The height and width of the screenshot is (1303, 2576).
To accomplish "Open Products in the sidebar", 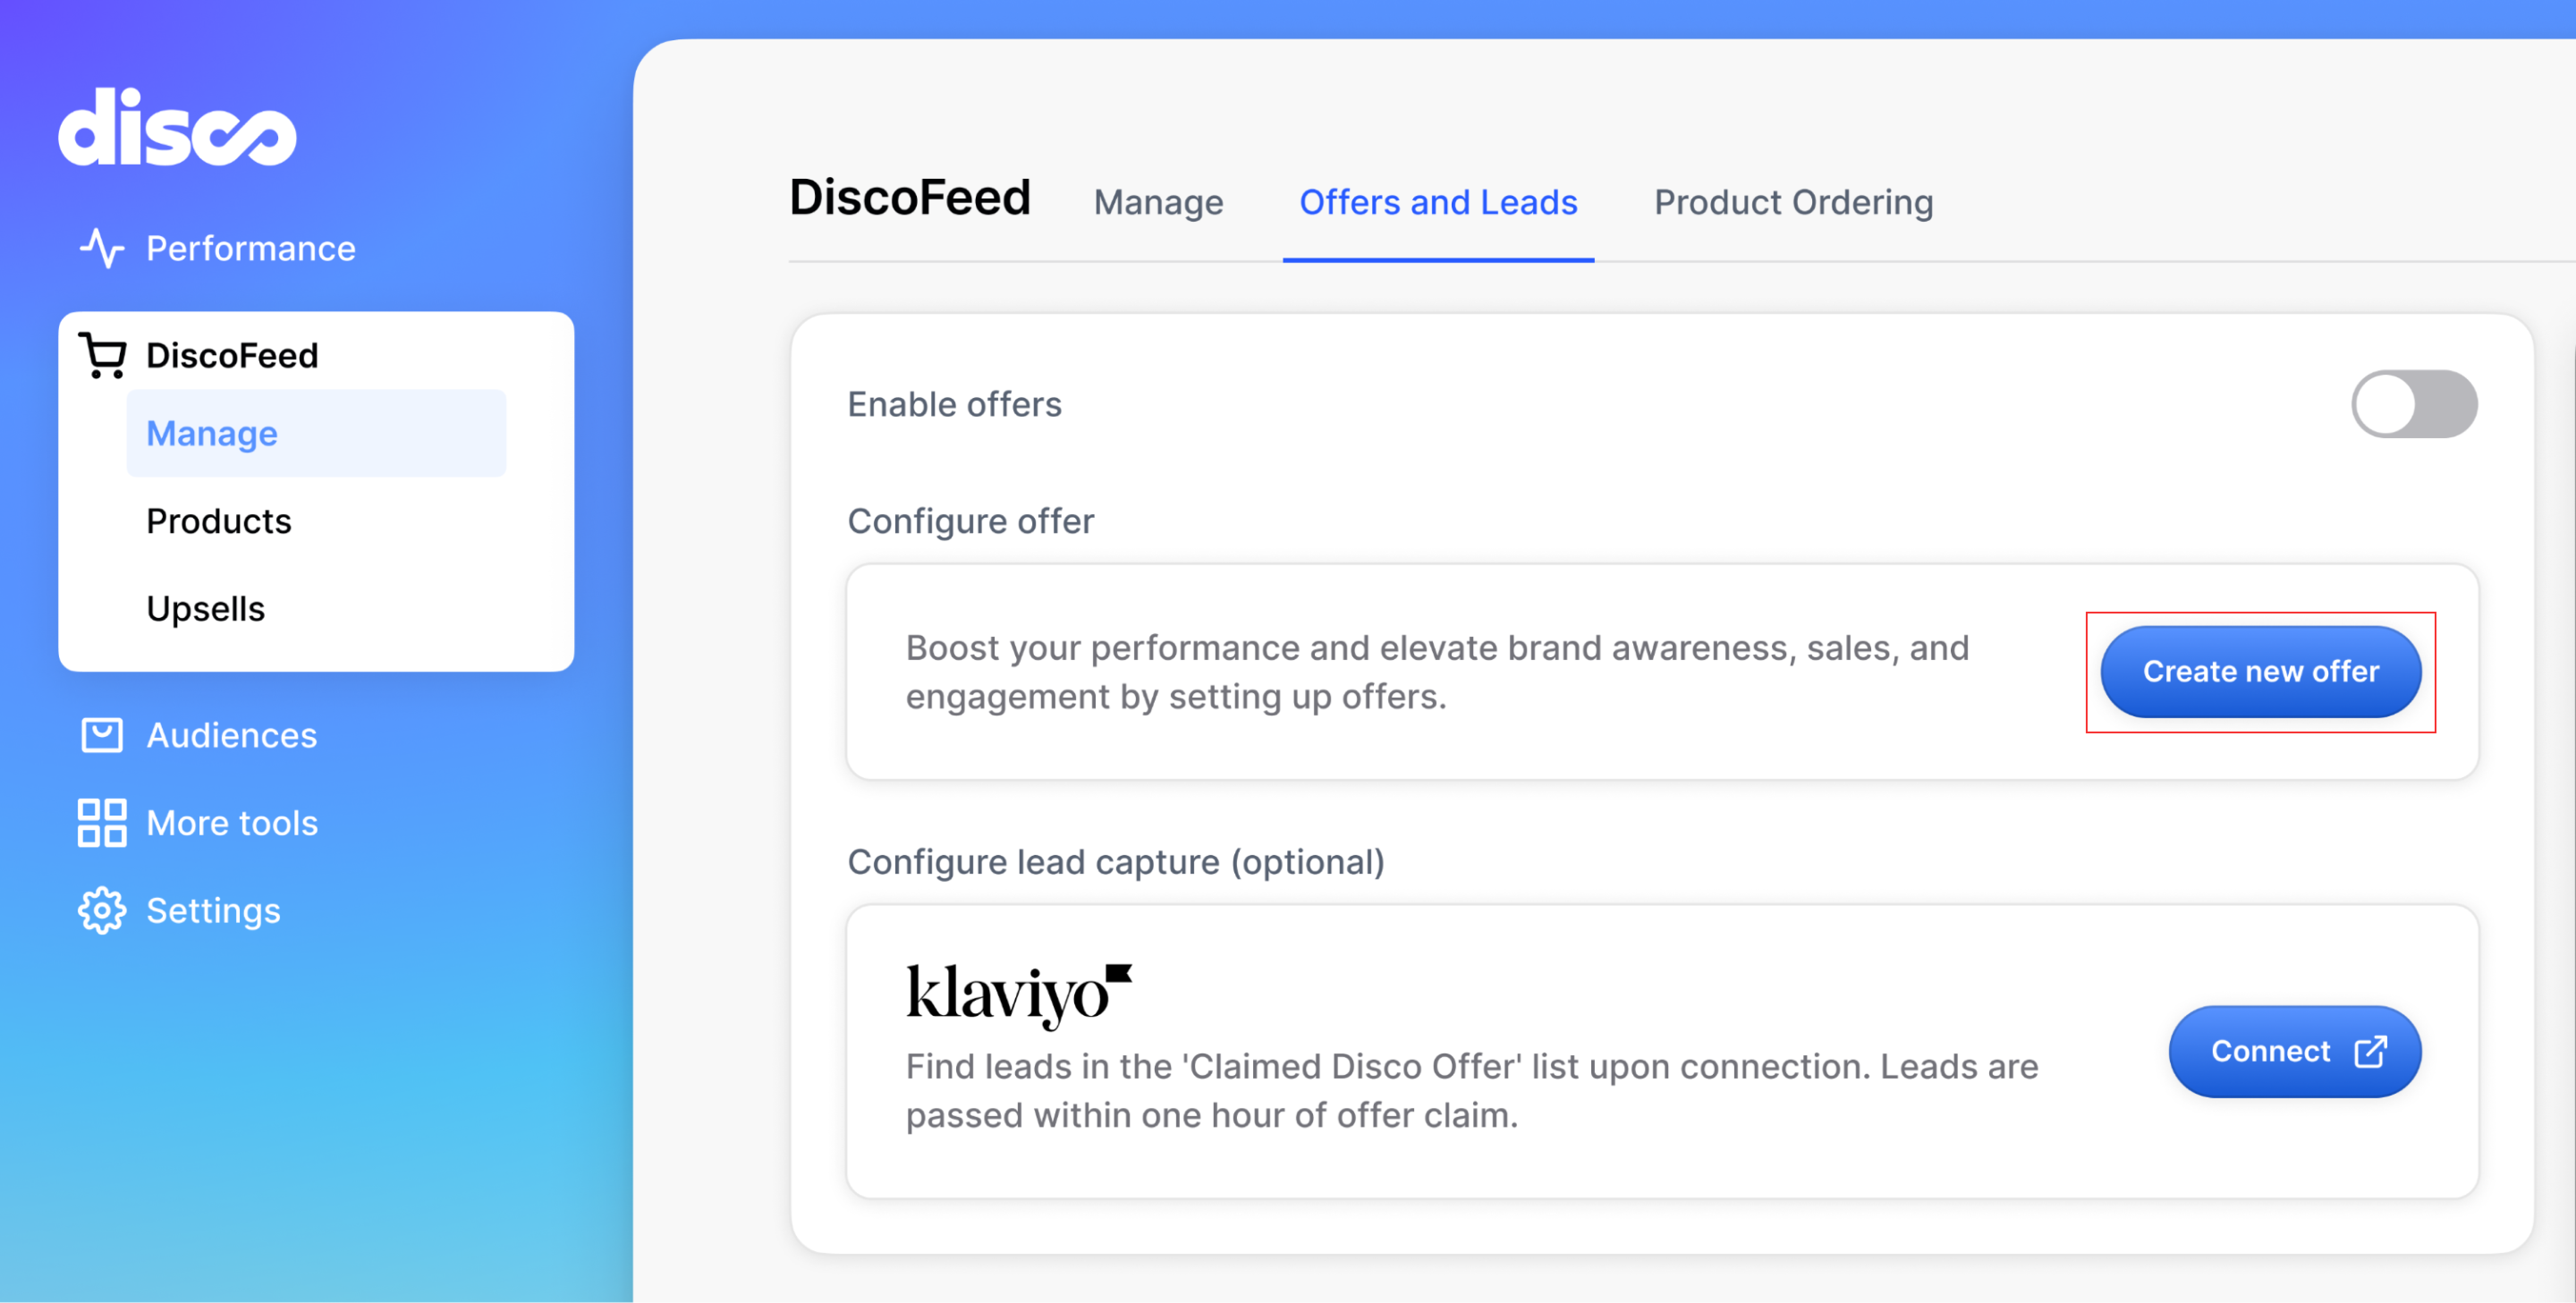I will 219,521.
